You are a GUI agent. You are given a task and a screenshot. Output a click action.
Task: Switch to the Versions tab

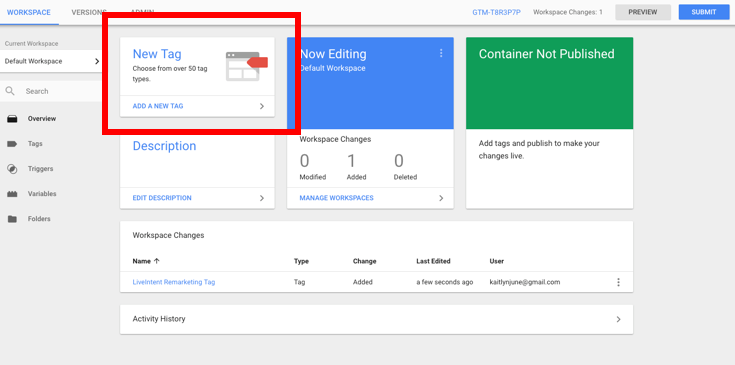tap(89, 12)
